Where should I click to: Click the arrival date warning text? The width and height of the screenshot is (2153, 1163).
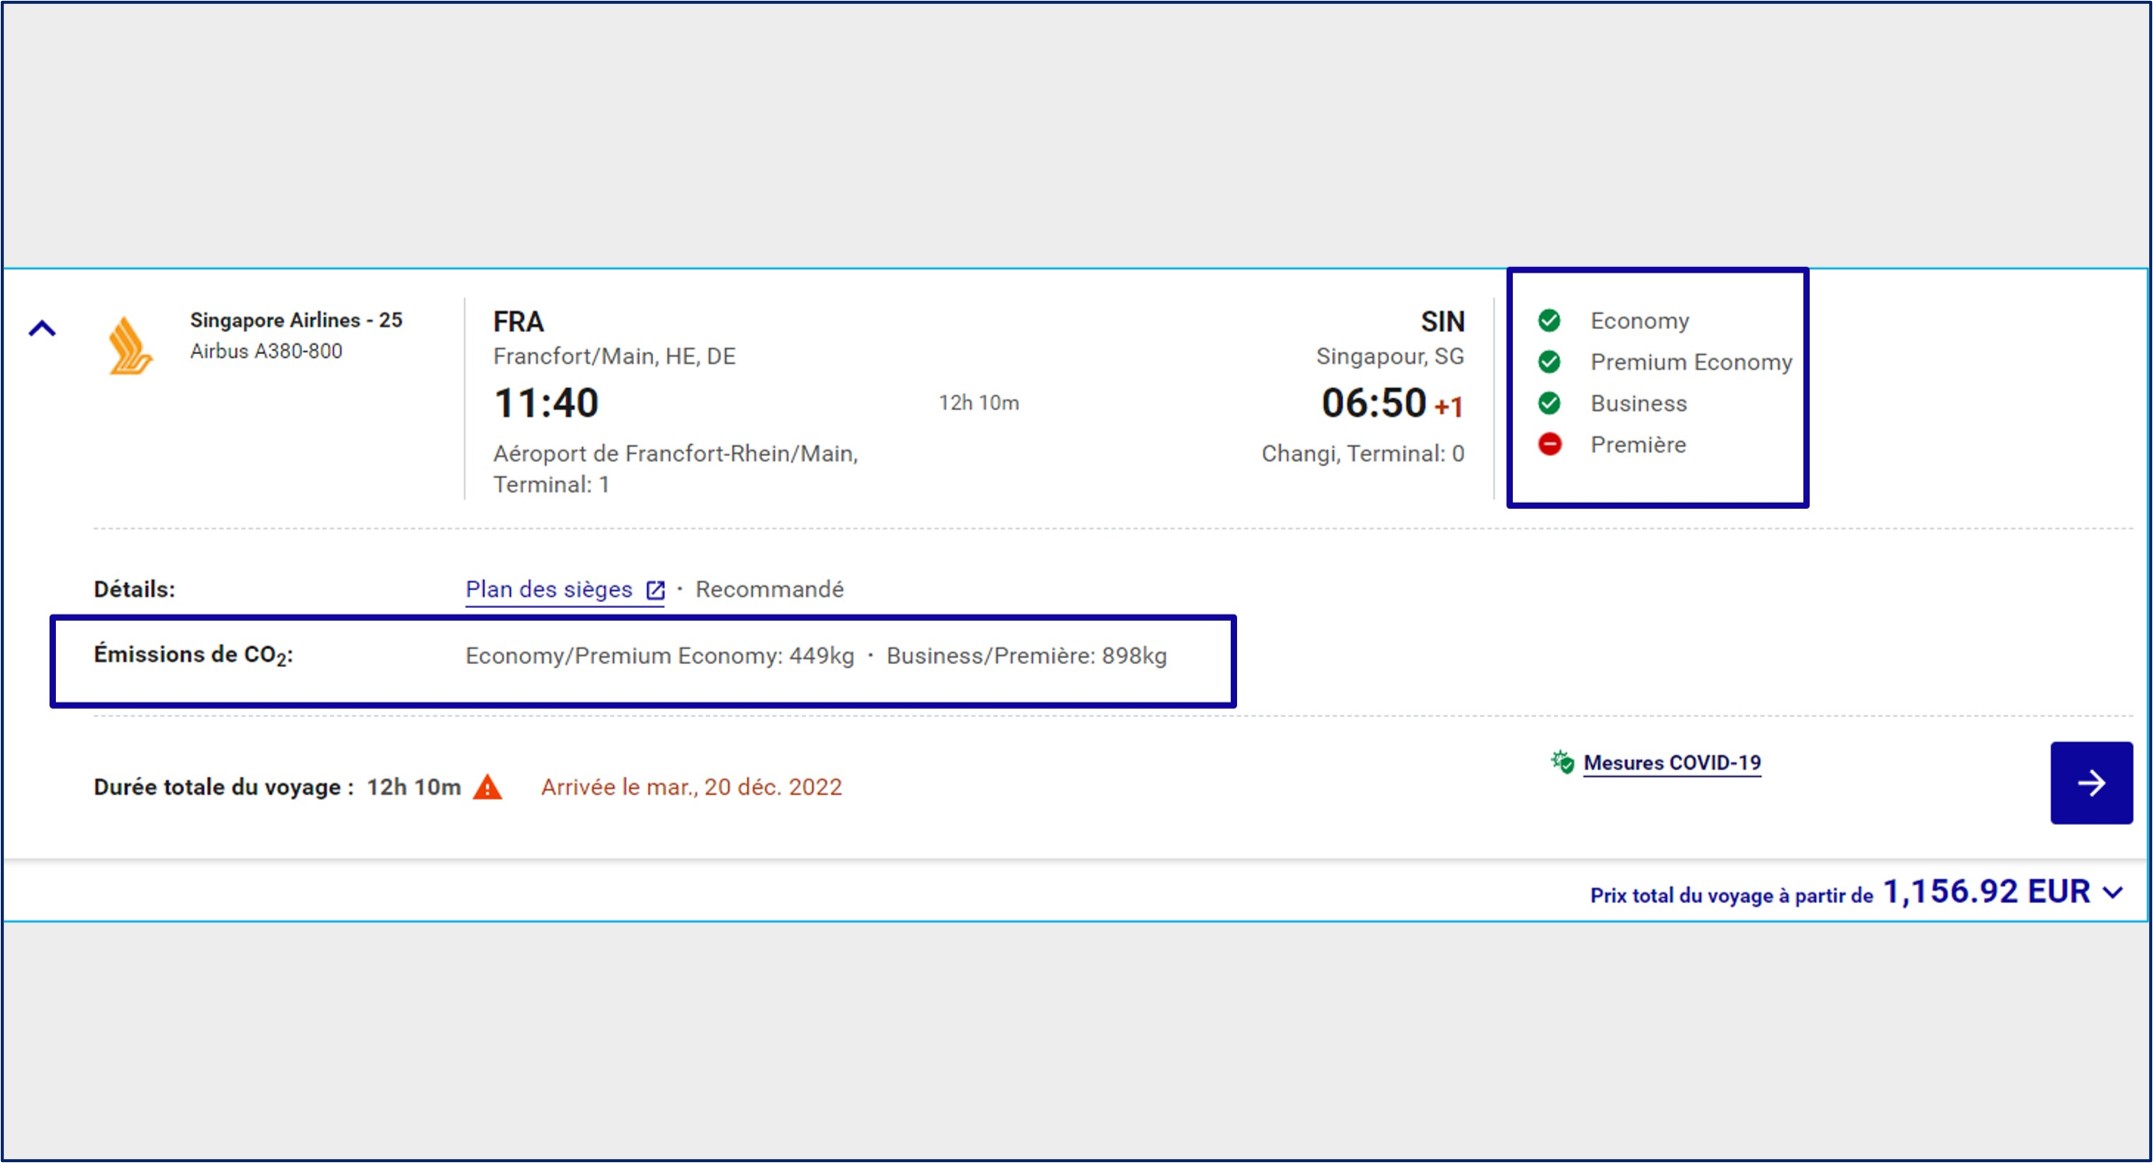(691, 787)
